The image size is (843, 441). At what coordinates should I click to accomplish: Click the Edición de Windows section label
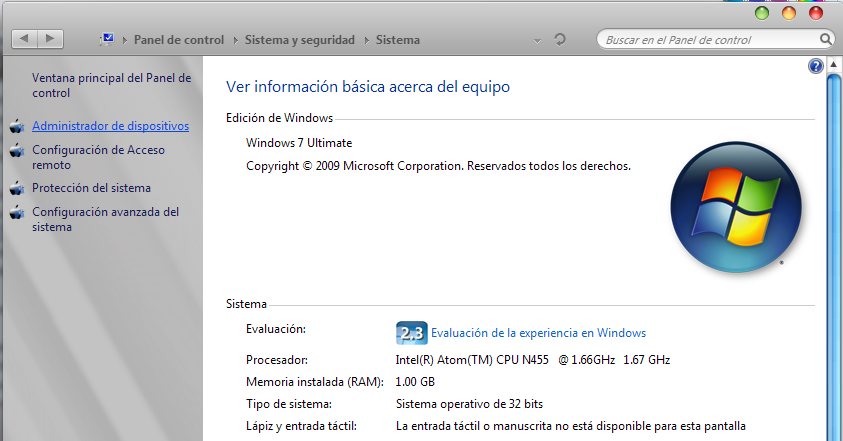tap(279, 118)
